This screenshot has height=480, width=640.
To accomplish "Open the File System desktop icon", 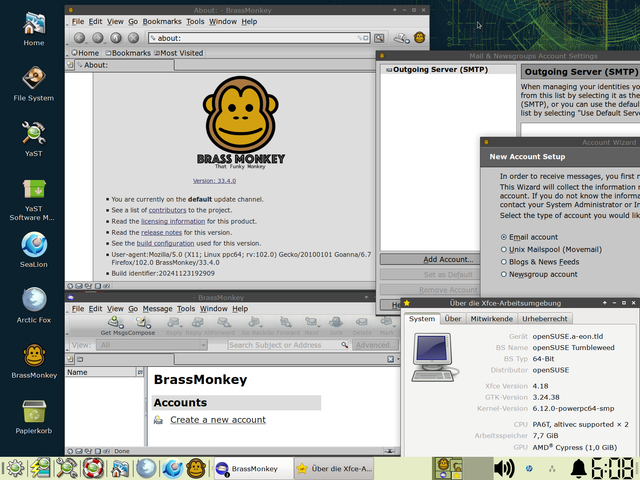I will [34, 83].
